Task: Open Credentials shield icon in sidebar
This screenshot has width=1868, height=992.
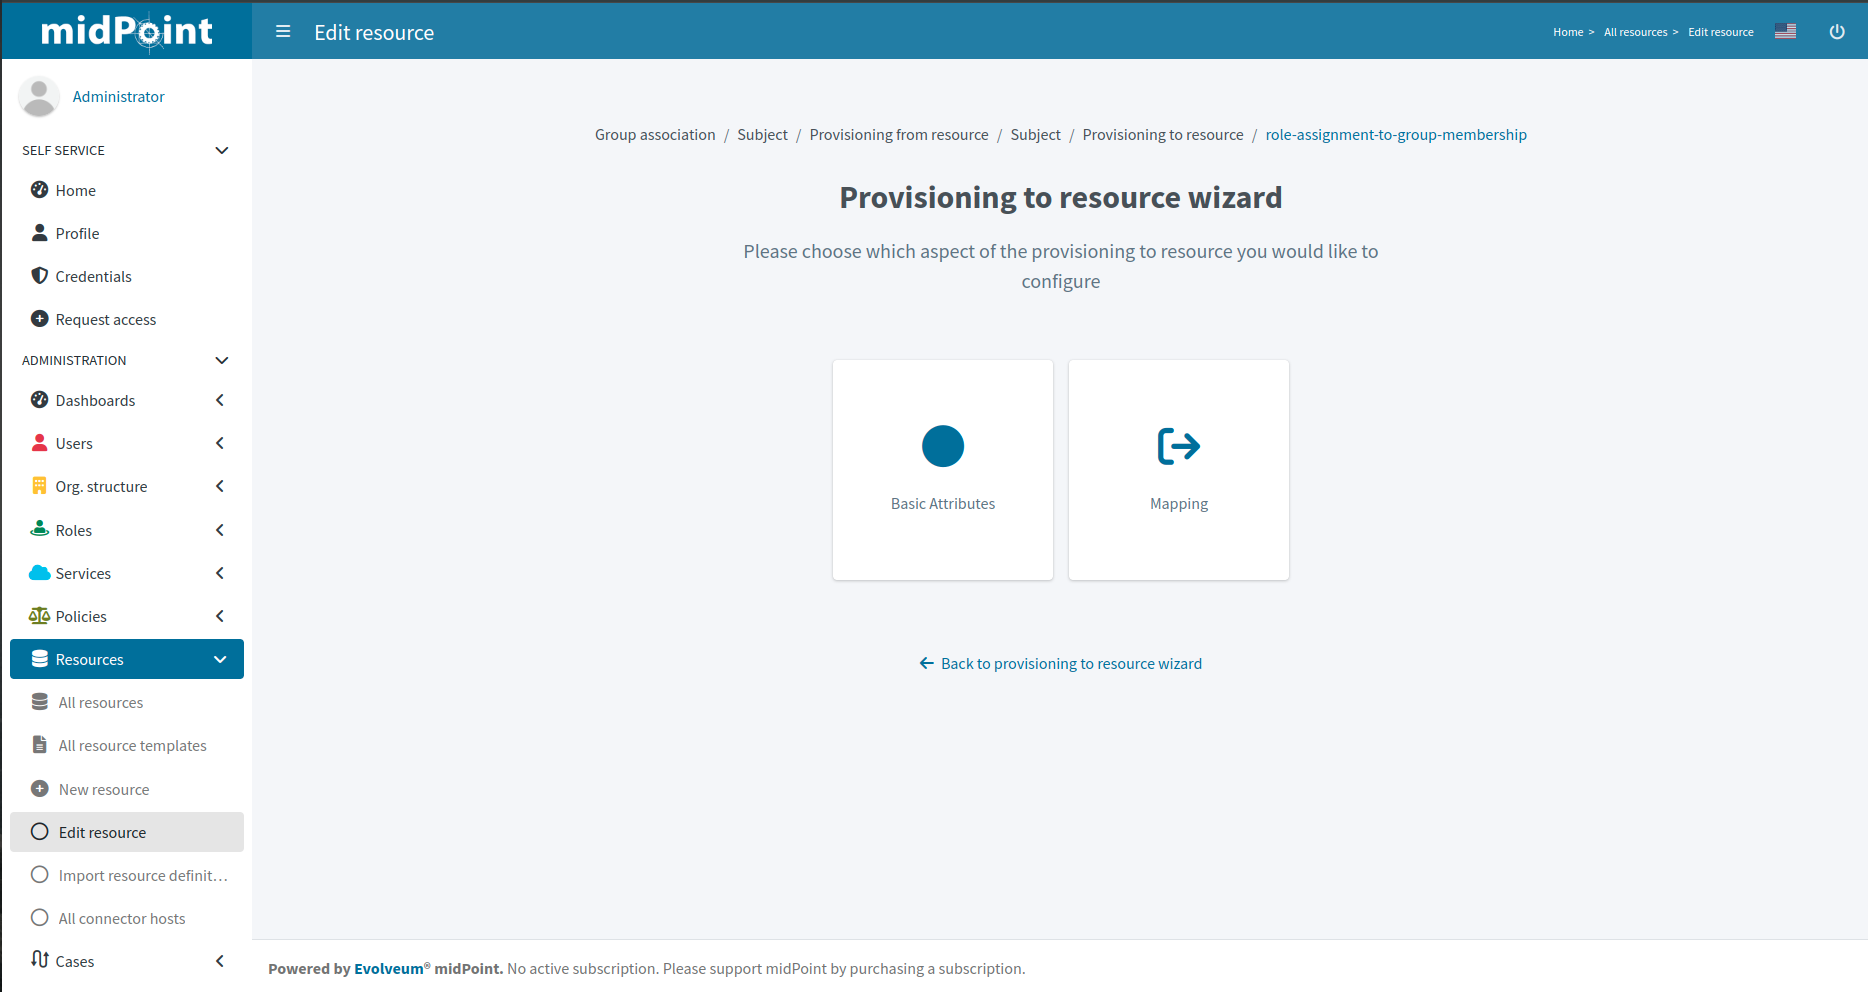Action: pos(40,276)
